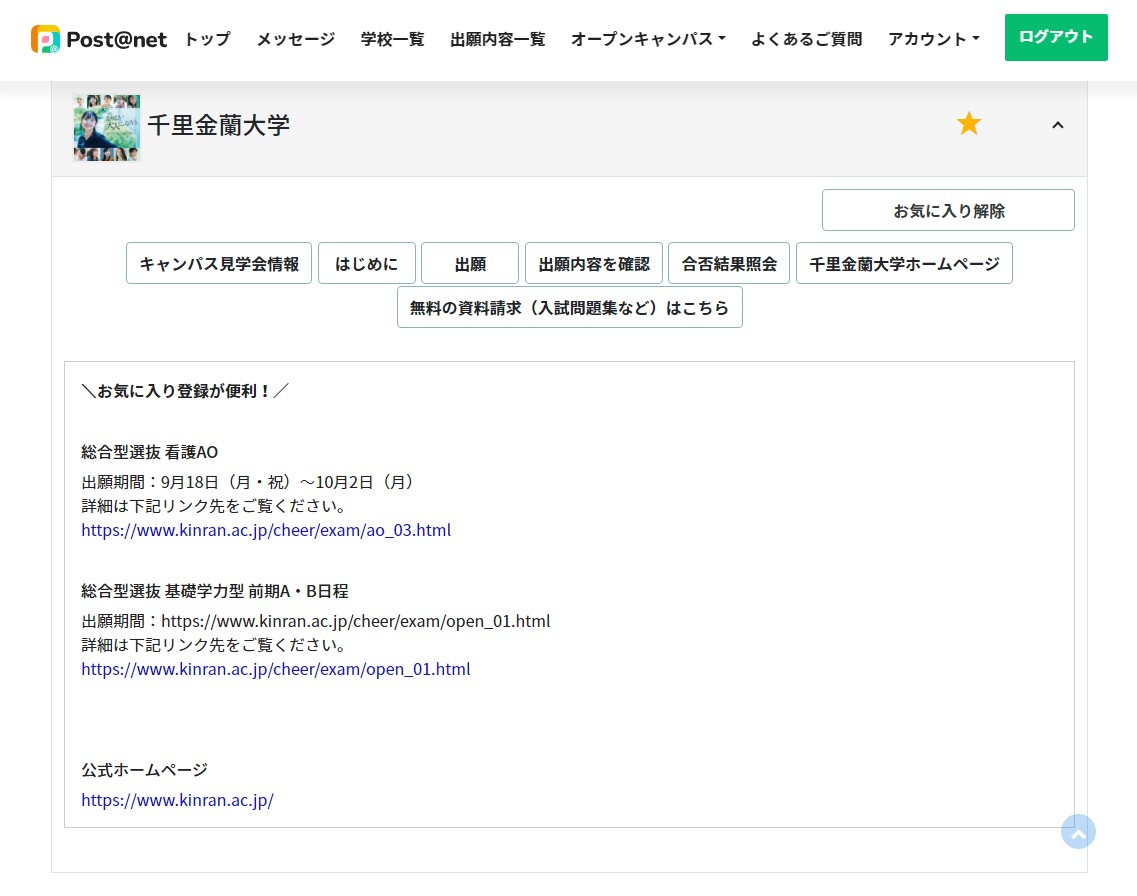Click 無料の資料請求 button
Image resolution: width=1137 pixels, height=896 pixels.
click(570, 307)
